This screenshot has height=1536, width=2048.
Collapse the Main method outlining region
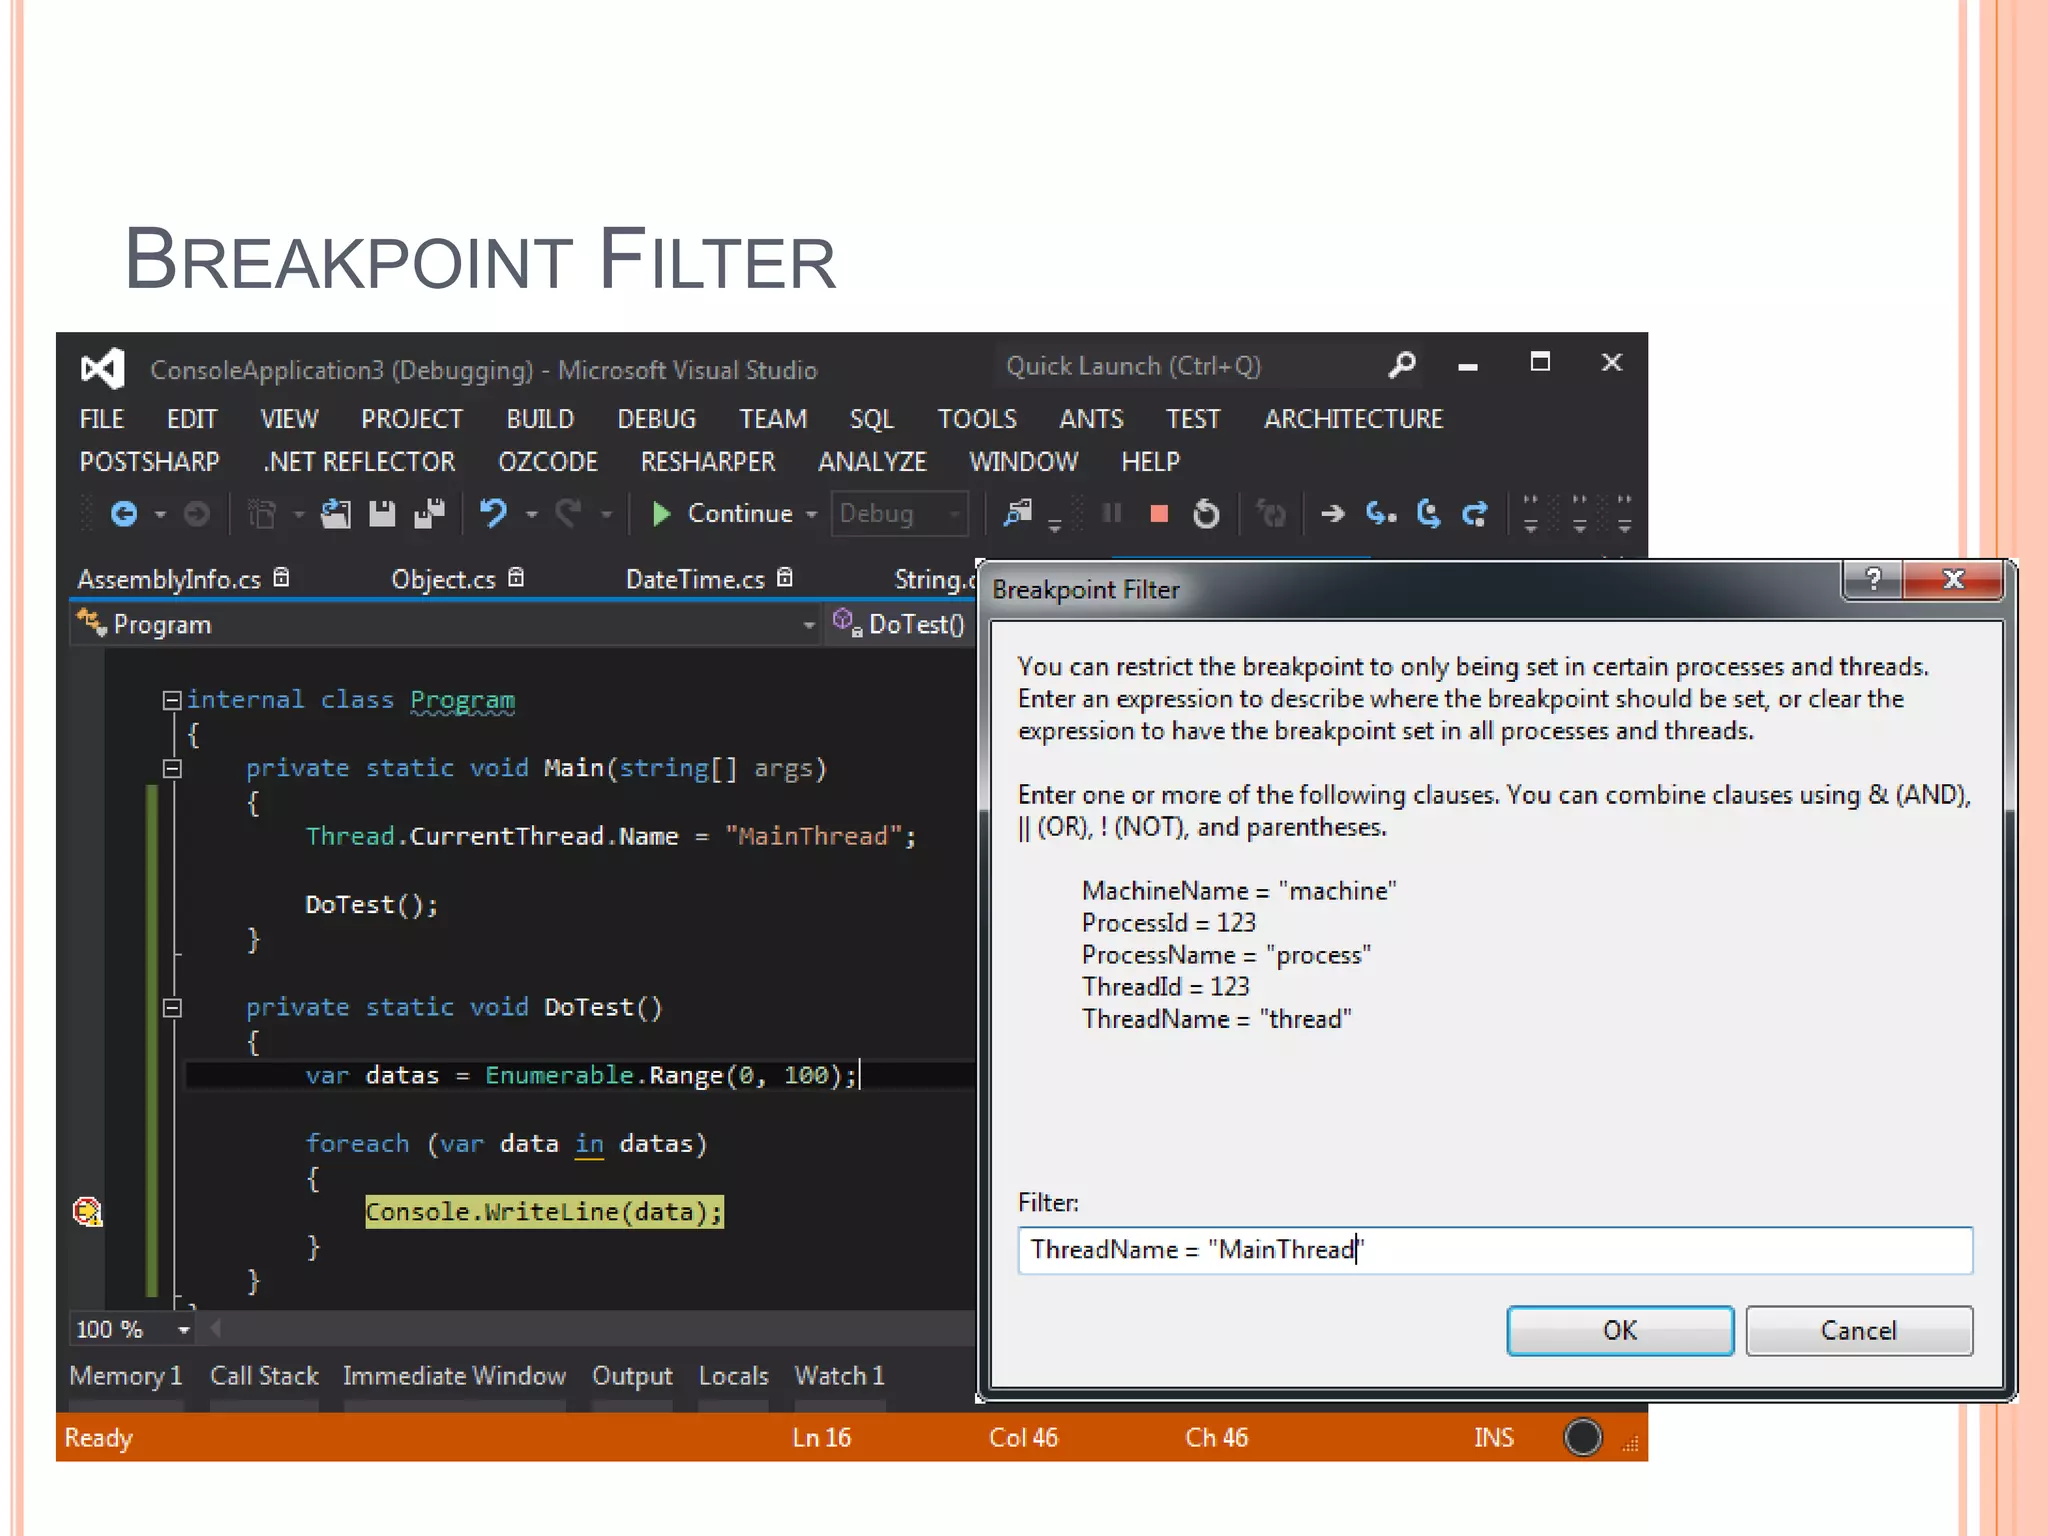(x=172, y=769)
